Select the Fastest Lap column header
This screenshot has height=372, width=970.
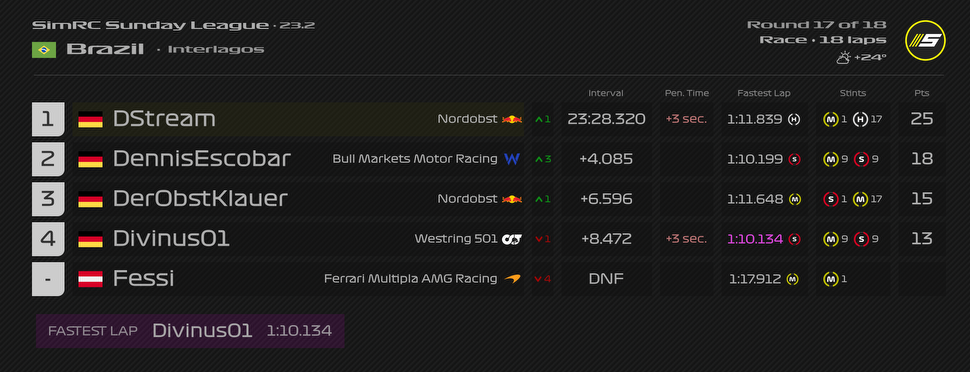tap(763, 93)
